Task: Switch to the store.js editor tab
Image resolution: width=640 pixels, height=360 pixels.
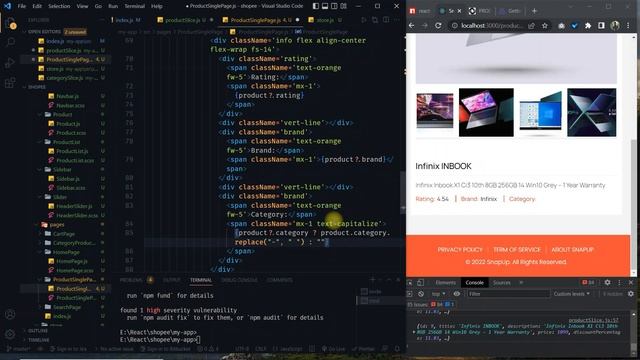Action: pos(325,20)
